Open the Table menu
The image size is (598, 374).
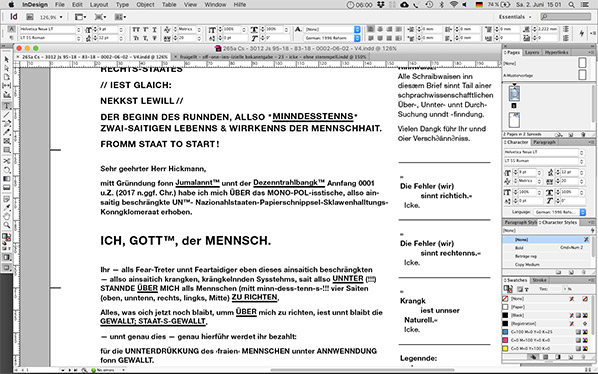click(x=169, y=5)
